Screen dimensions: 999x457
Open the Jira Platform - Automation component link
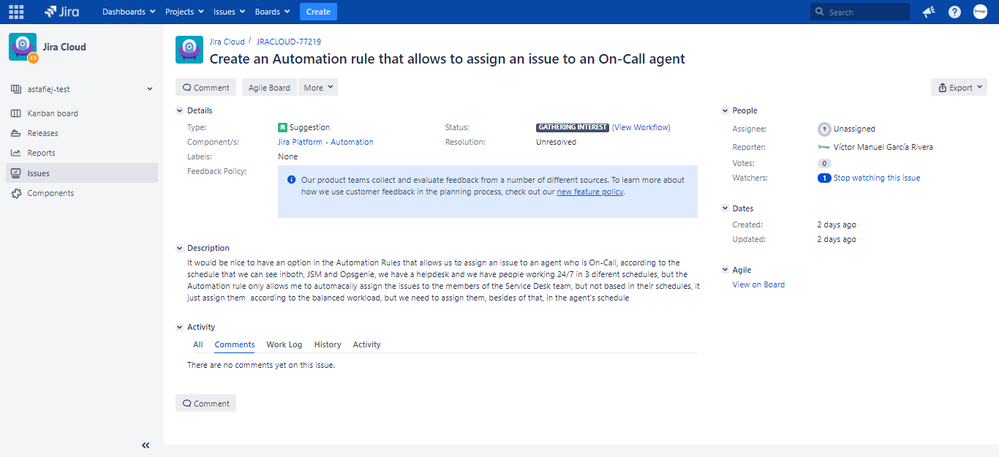tap(326, 142)
